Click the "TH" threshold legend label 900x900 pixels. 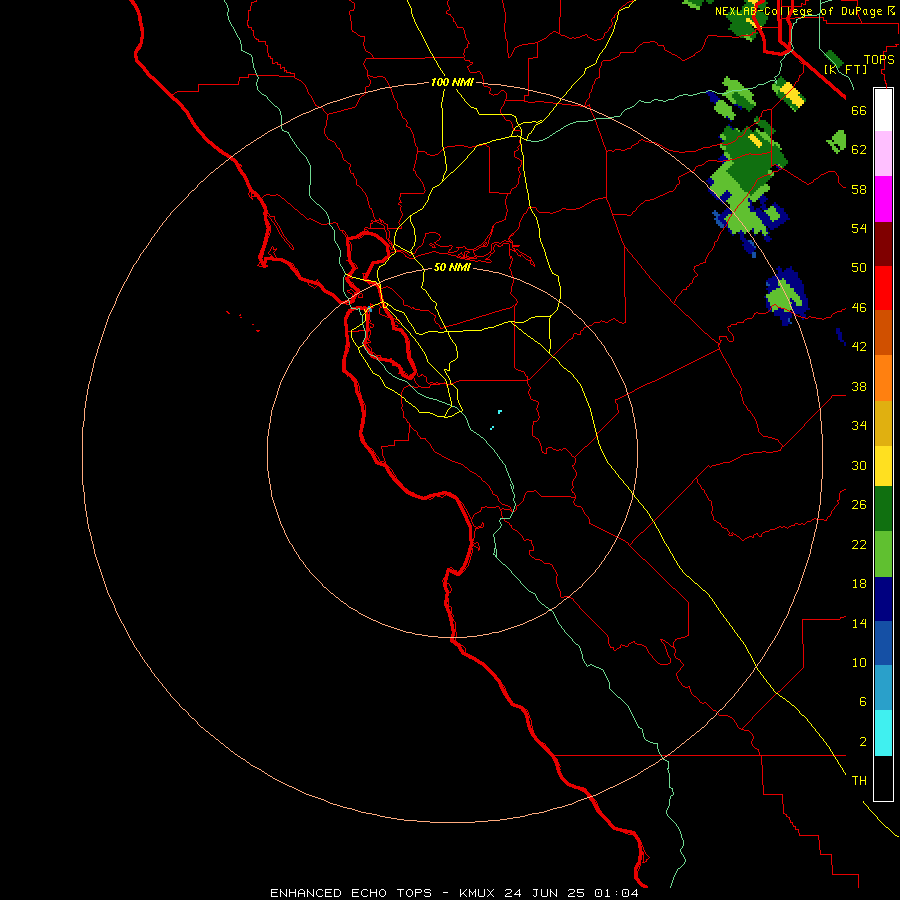tap(859, 781)
